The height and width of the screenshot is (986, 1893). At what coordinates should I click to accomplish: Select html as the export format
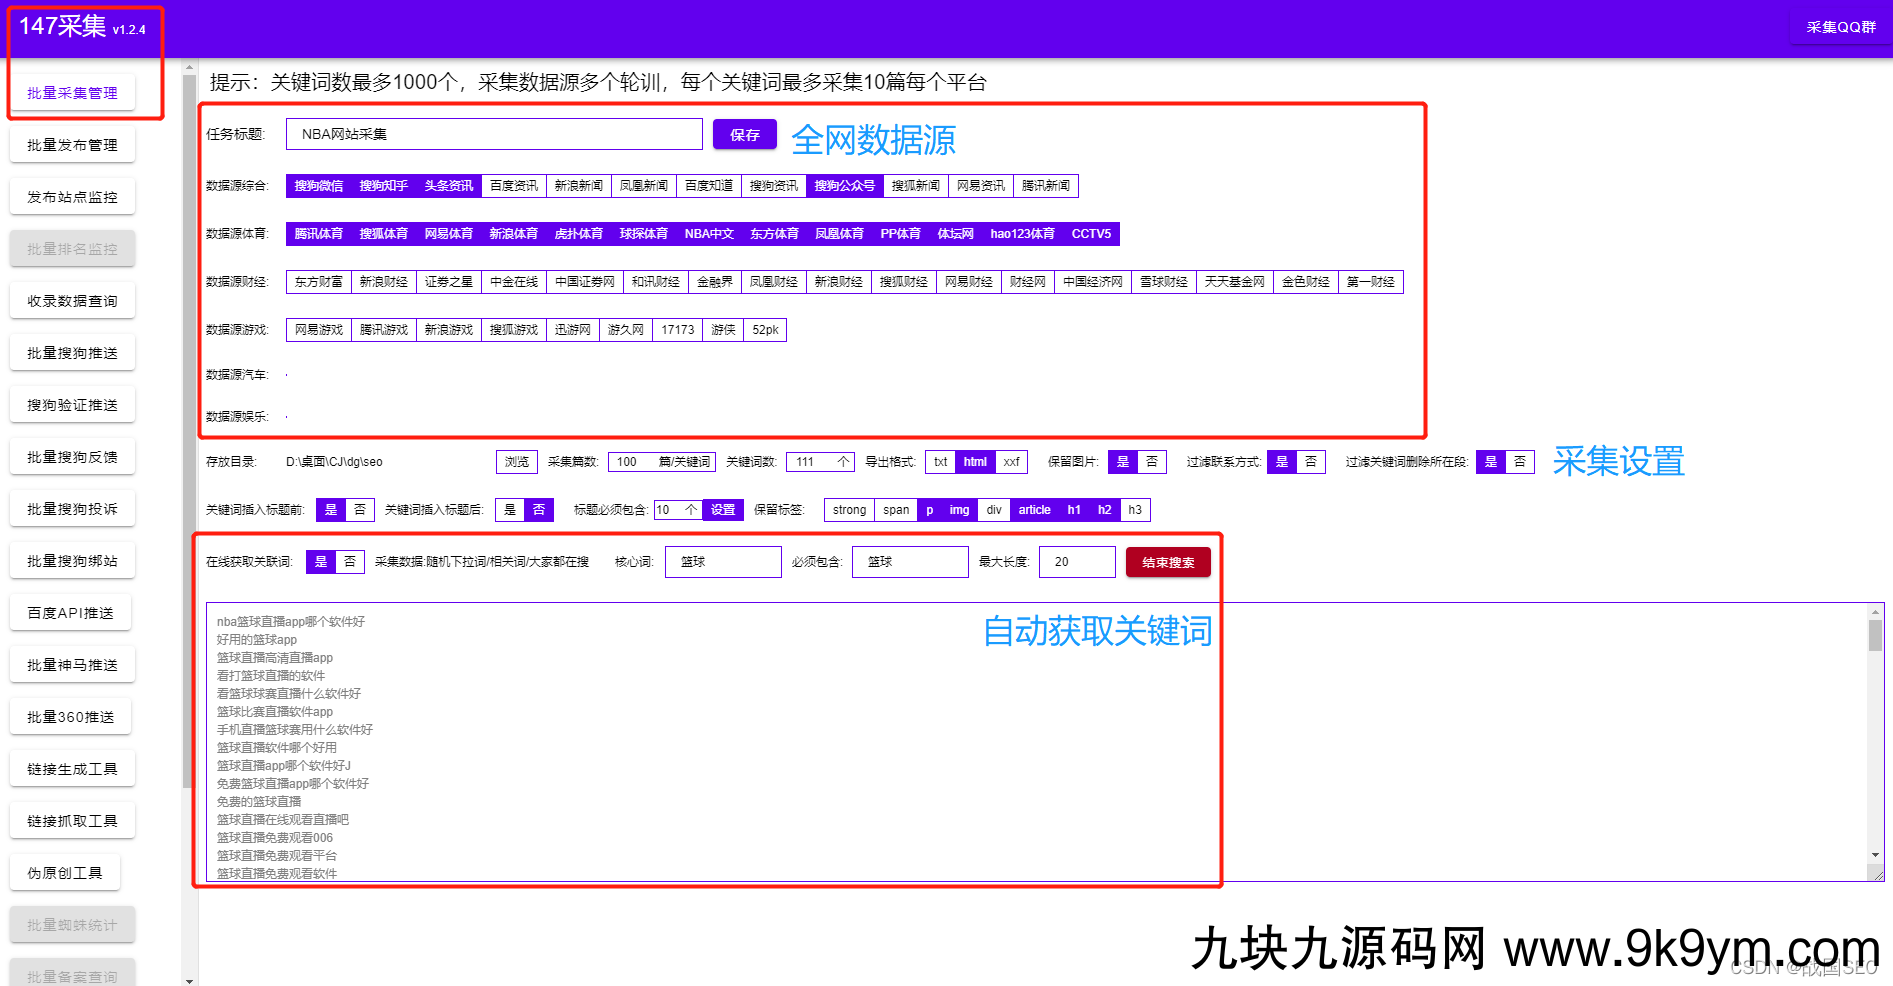(975, 462)
